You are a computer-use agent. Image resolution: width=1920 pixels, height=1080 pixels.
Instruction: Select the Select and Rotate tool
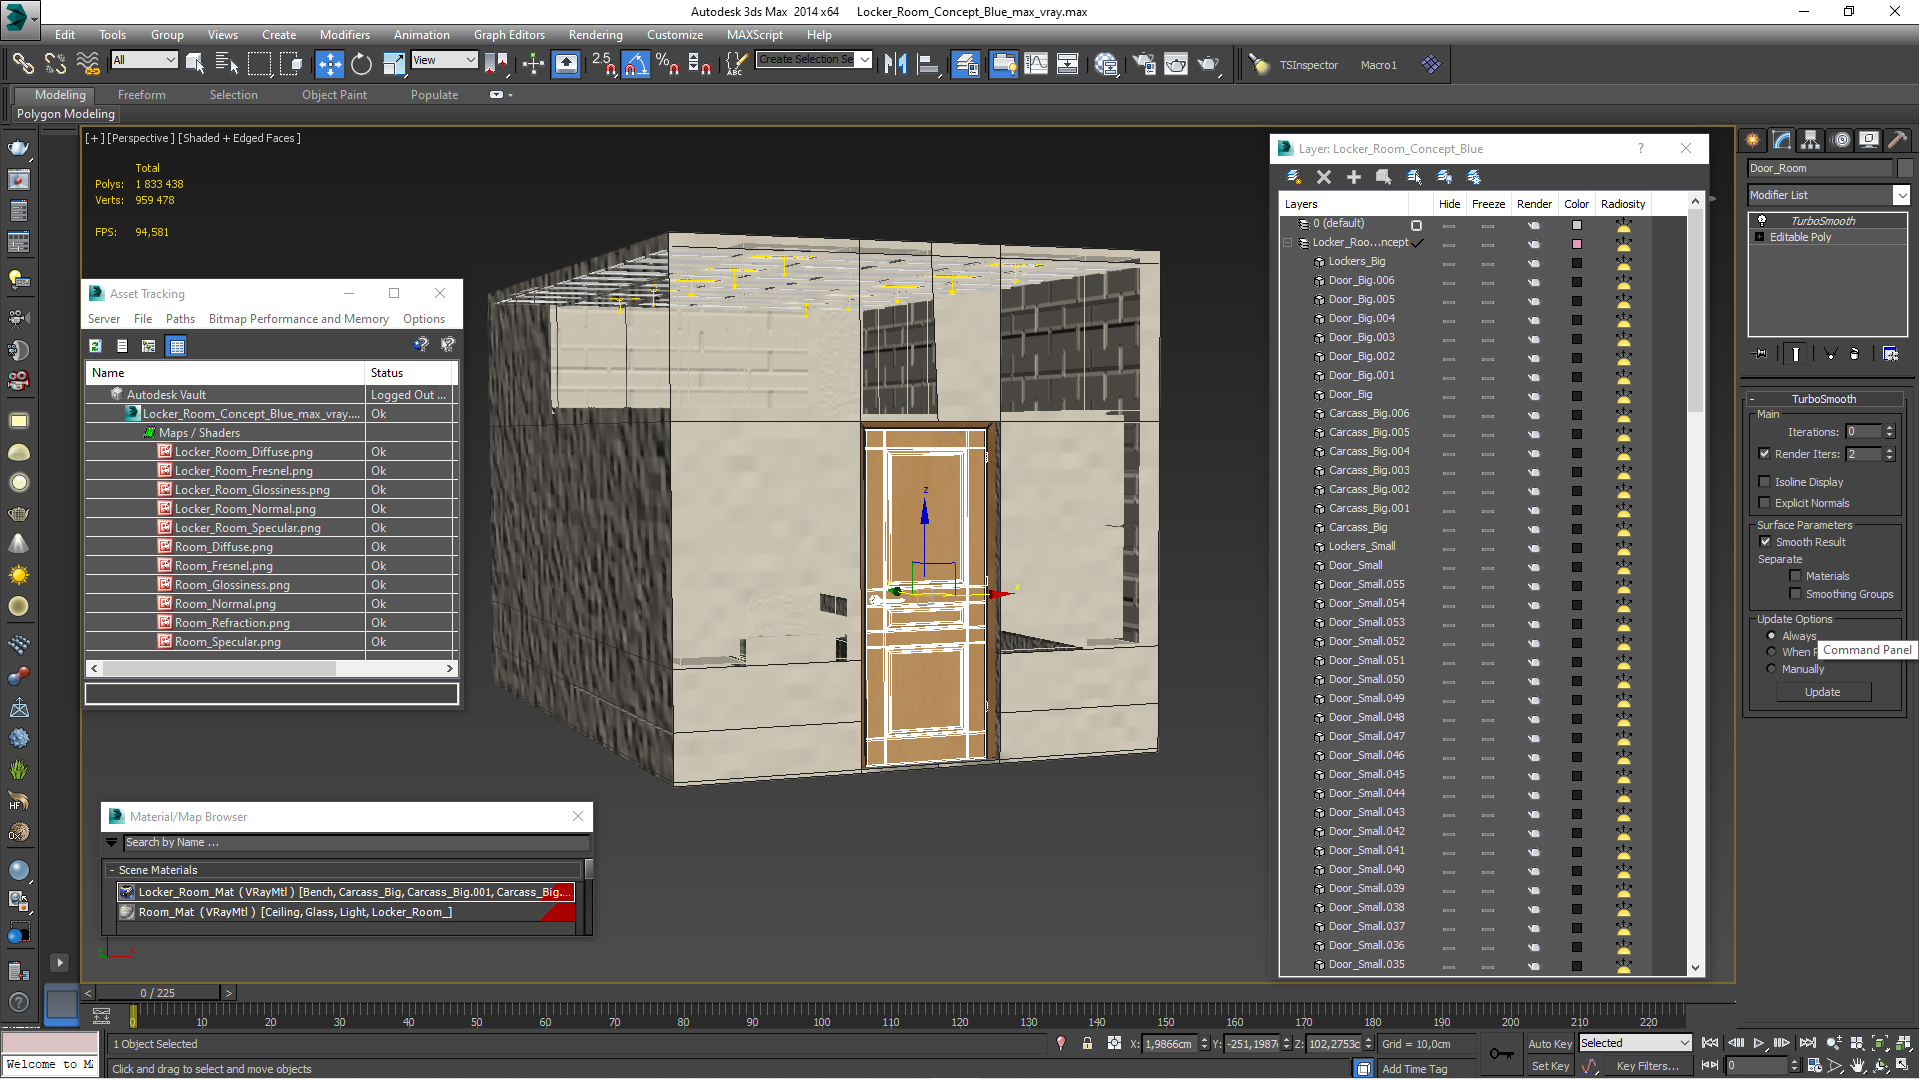tap(361, 65)
